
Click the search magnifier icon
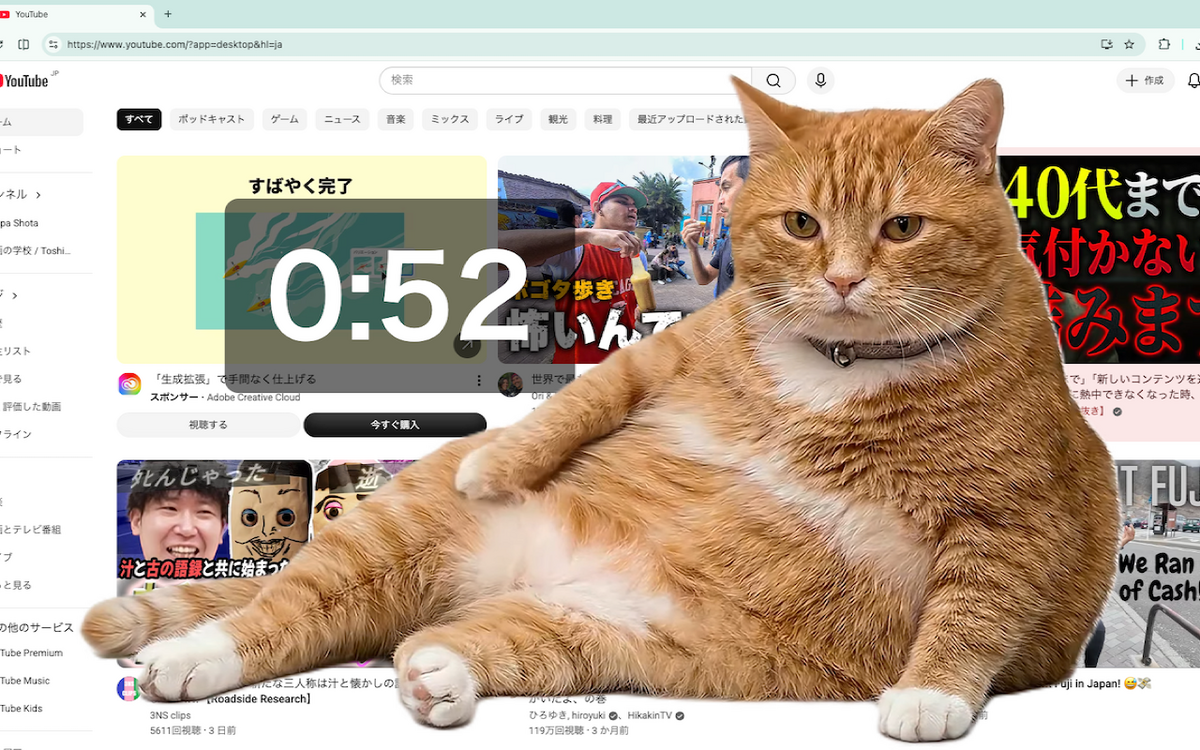773,80
